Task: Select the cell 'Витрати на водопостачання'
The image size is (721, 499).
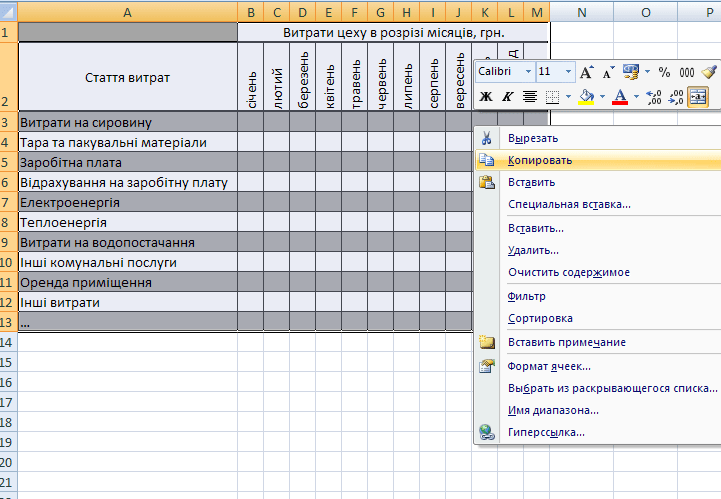Action: (x=127, y=242)
